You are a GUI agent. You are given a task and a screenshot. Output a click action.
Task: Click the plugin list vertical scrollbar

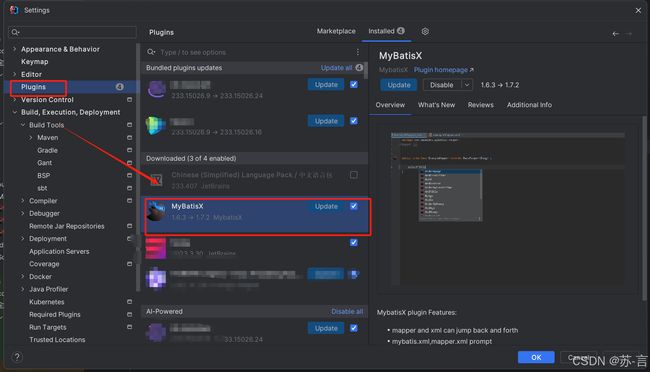365,71
